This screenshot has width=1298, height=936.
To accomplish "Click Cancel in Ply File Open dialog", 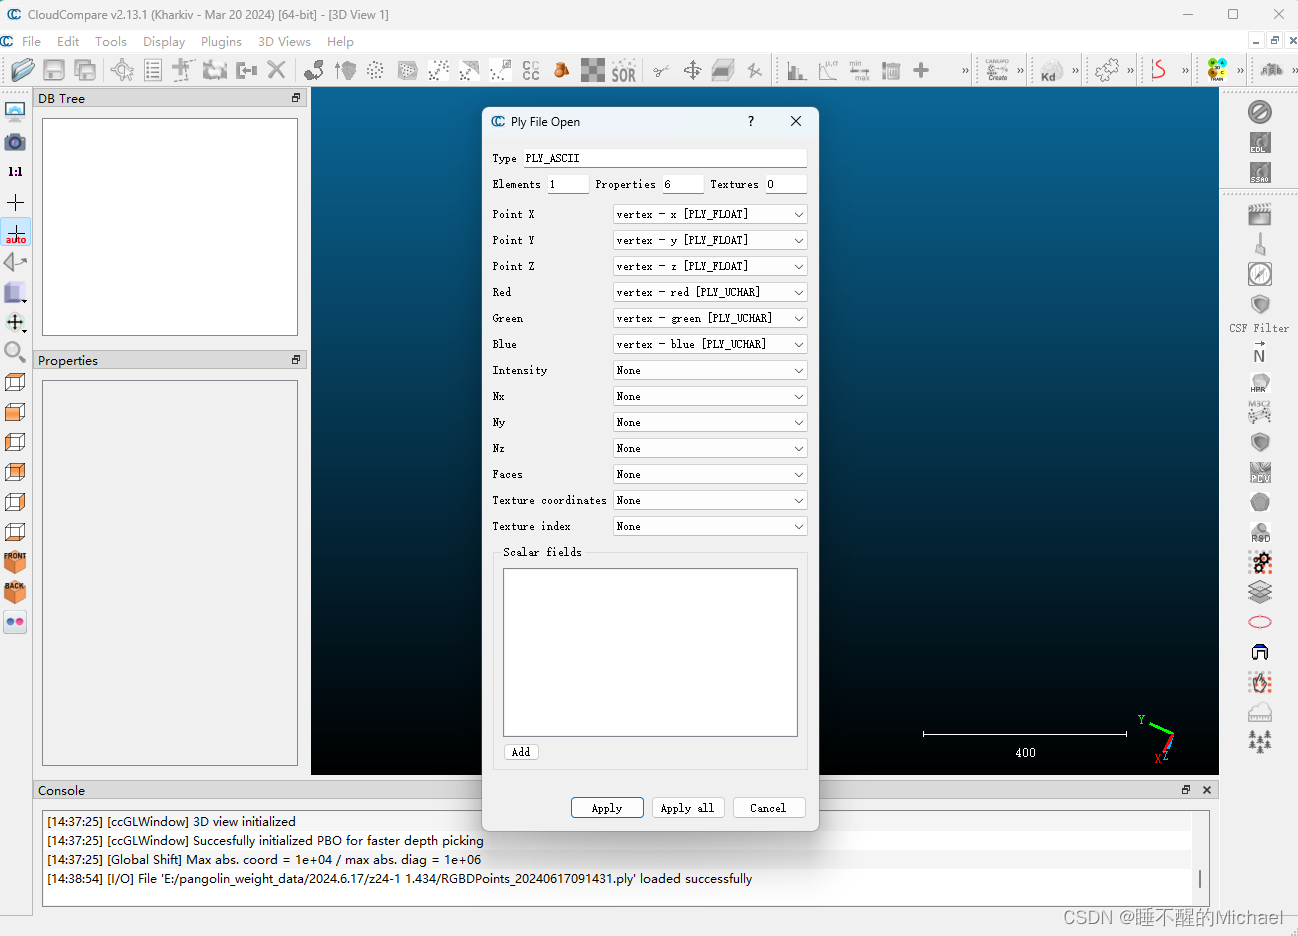I will [x=769, y=808].
